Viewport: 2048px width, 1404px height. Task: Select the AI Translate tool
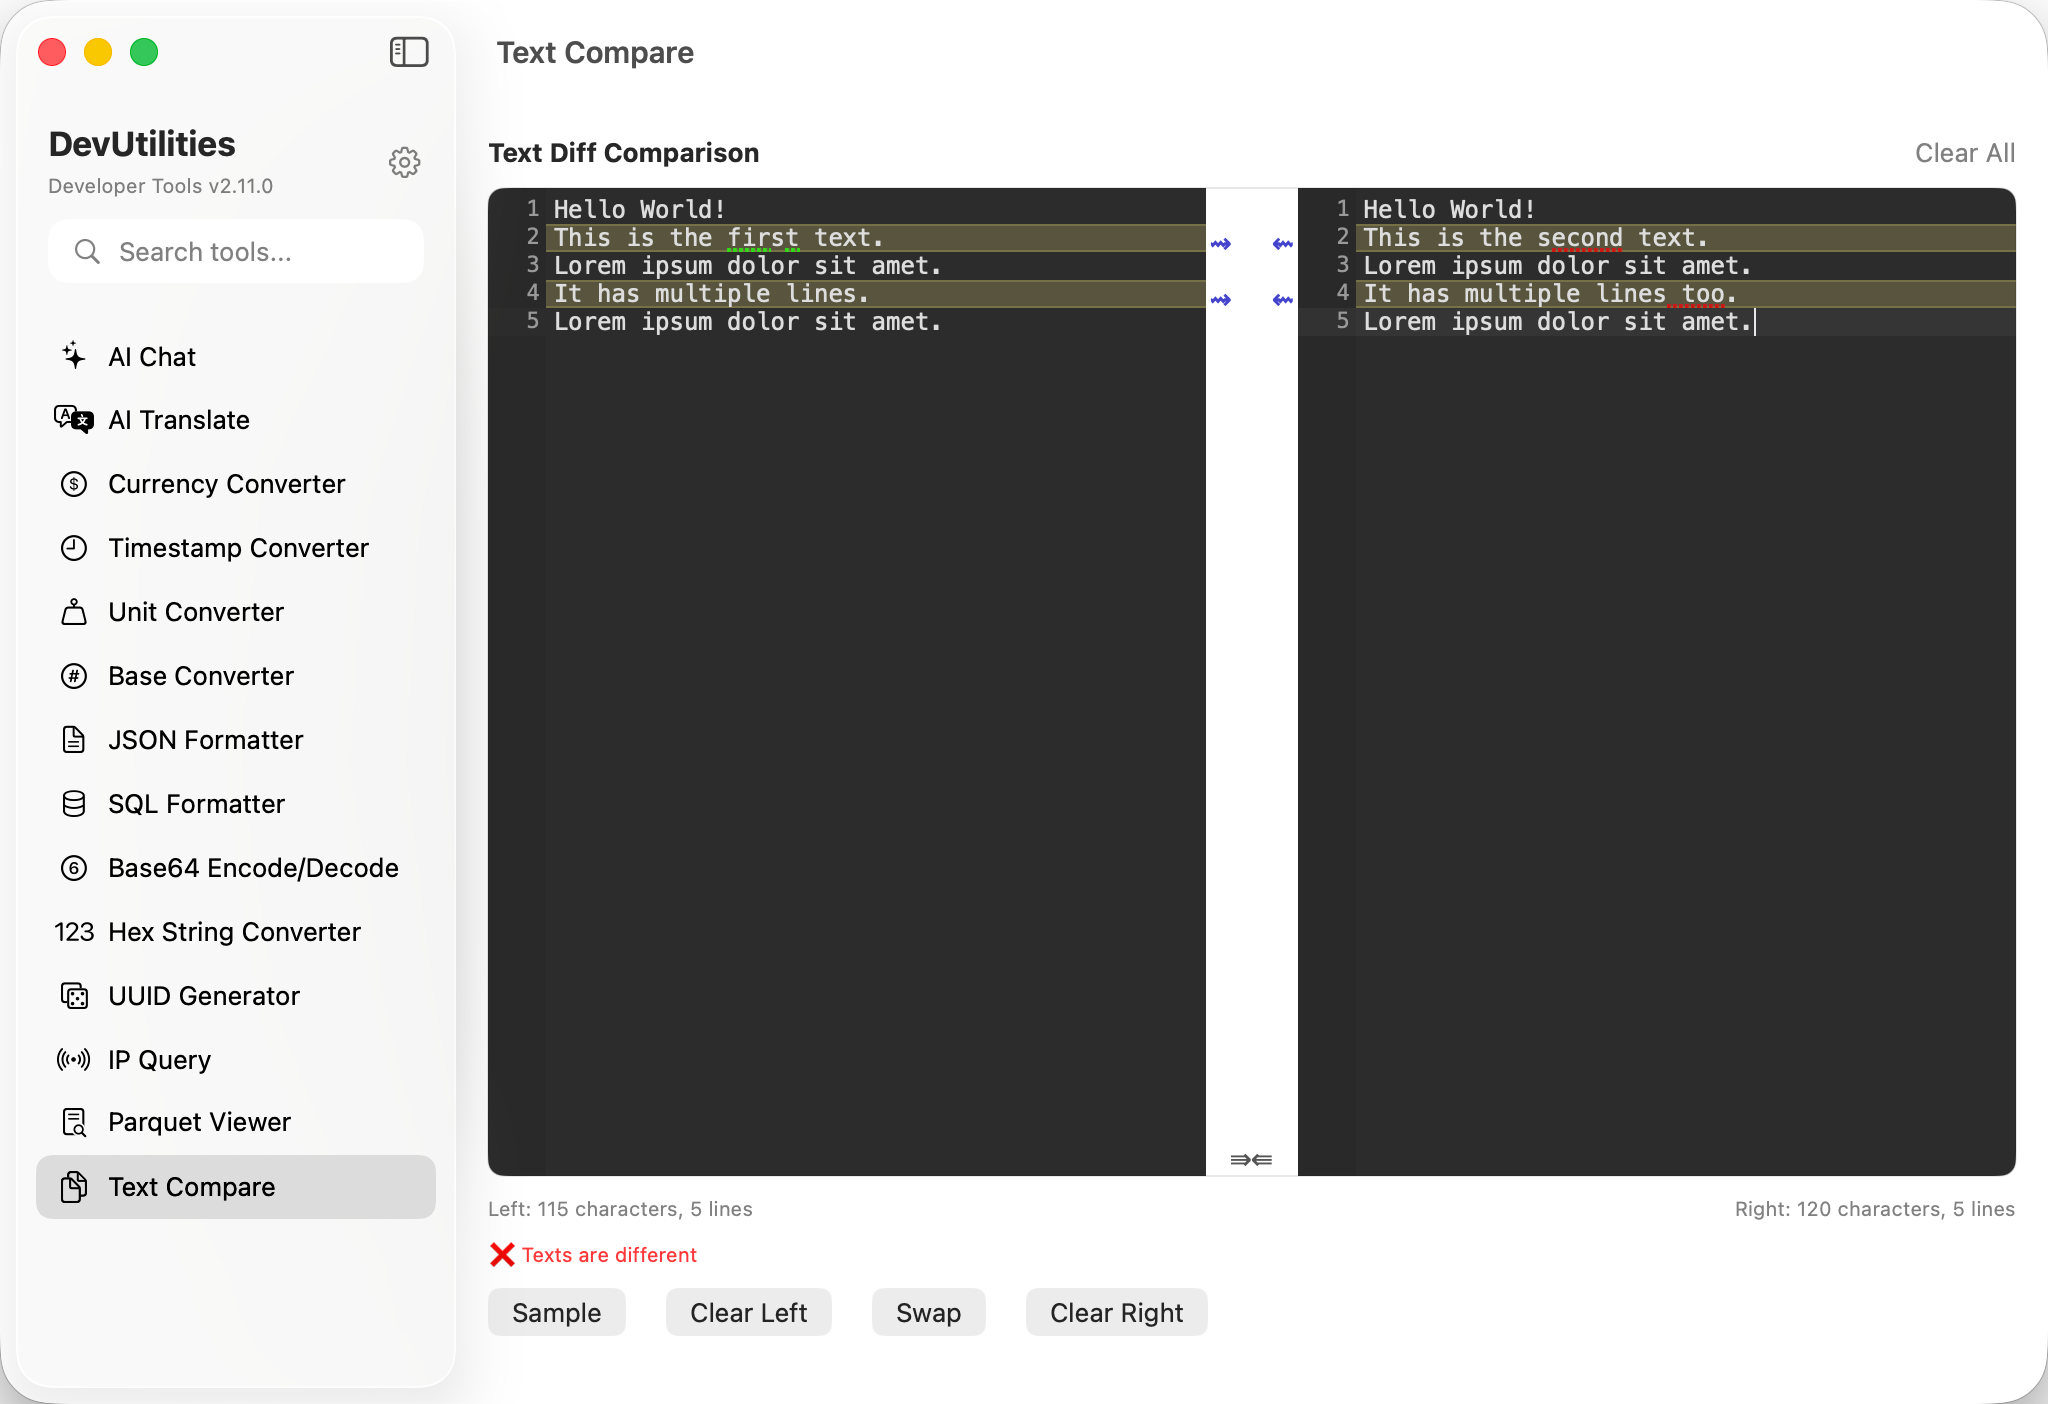pos(179,420)
